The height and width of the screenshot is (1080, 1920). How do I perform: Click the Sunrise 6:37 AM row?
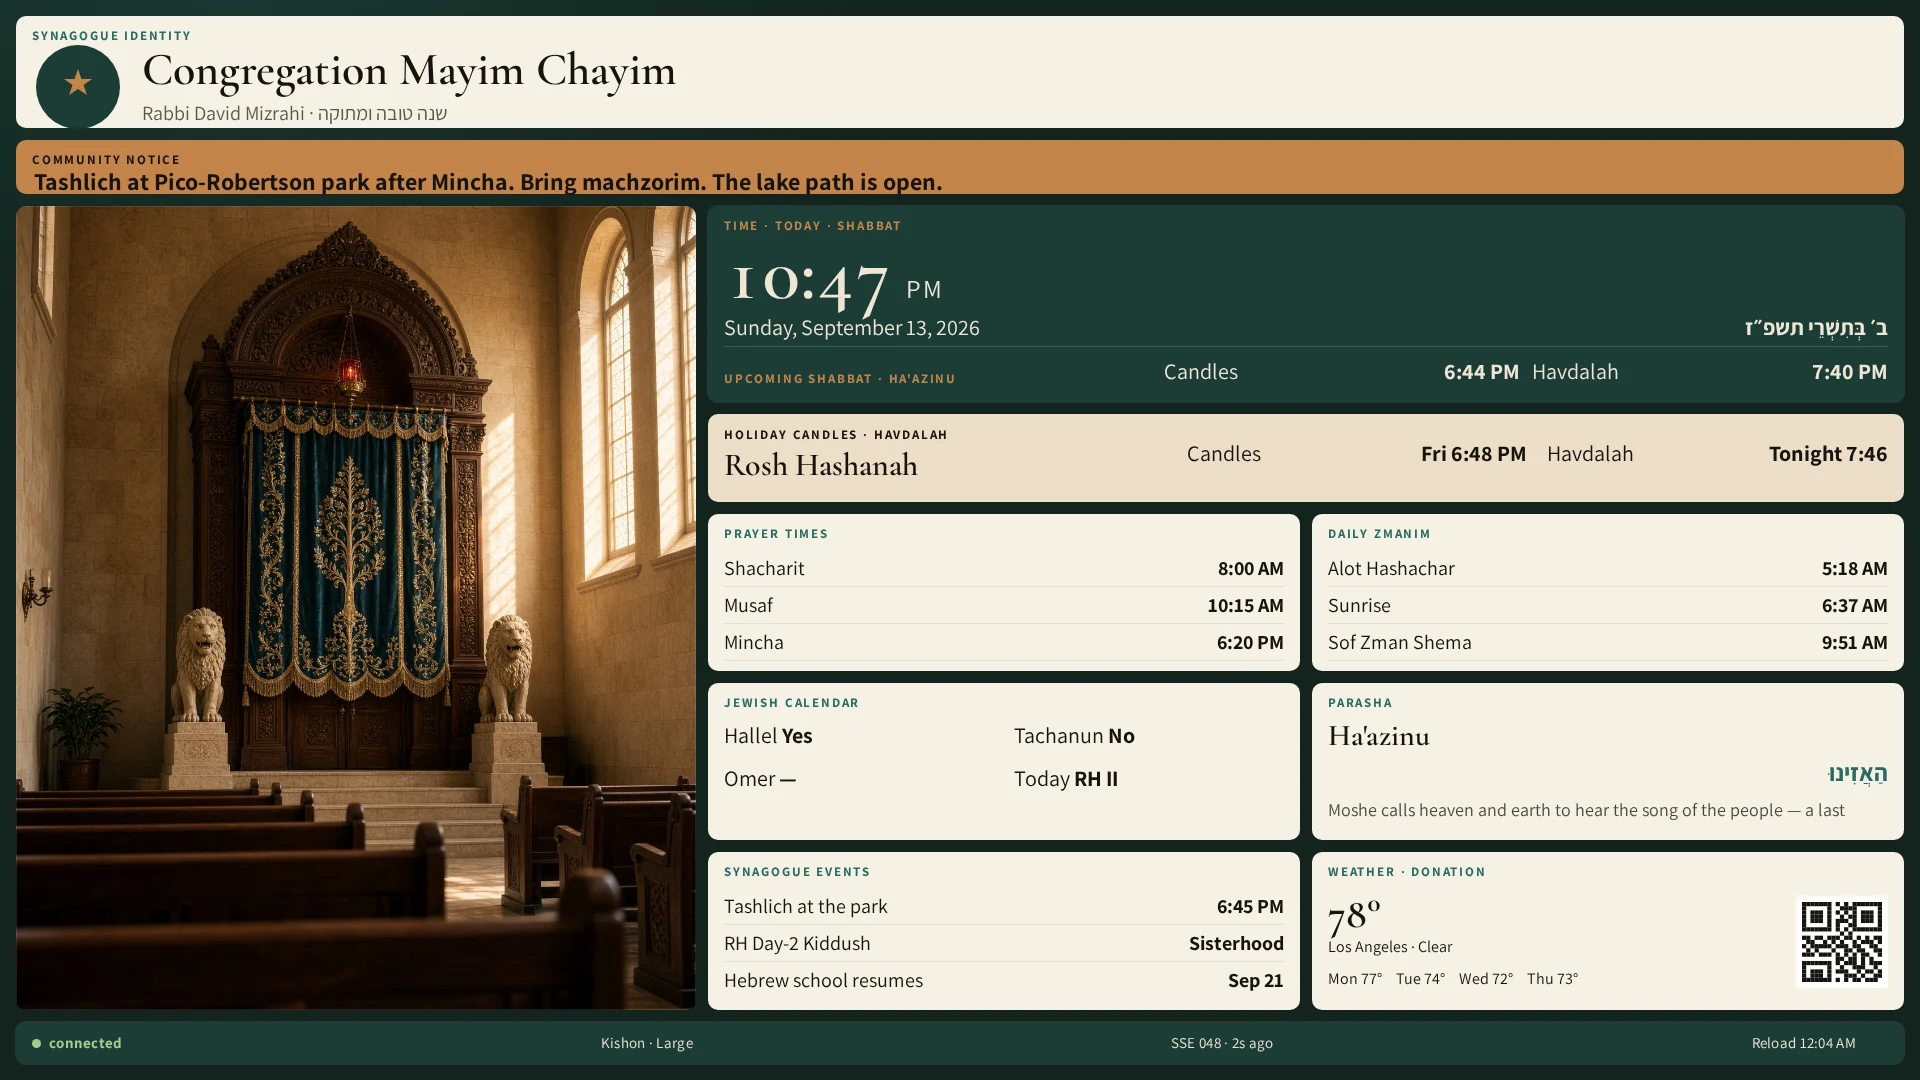coord(1608,605)
